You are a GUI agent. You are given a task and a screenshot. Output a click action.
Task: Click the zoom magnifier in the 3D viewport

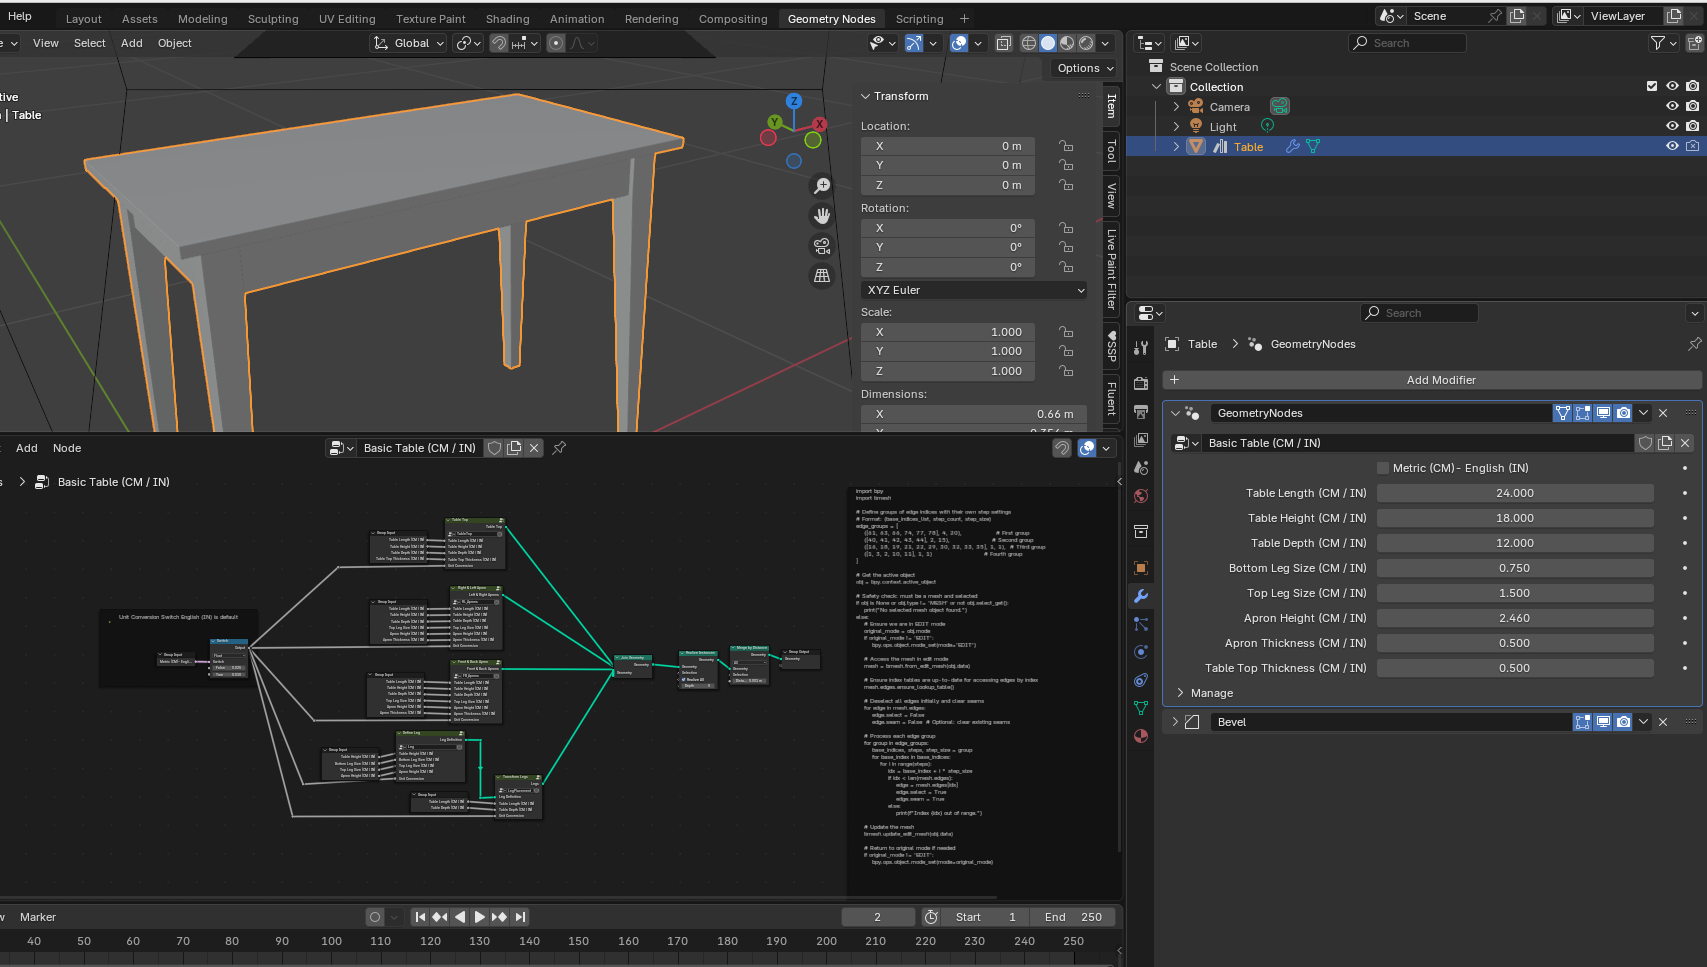[x=822, y=186]
